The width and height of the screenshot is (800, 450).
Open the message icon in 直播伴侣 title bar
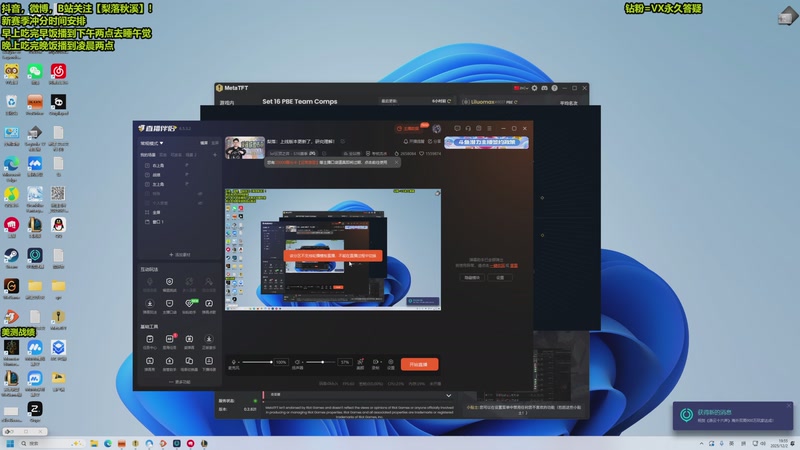pyautogui.click(x=457, y=129)
